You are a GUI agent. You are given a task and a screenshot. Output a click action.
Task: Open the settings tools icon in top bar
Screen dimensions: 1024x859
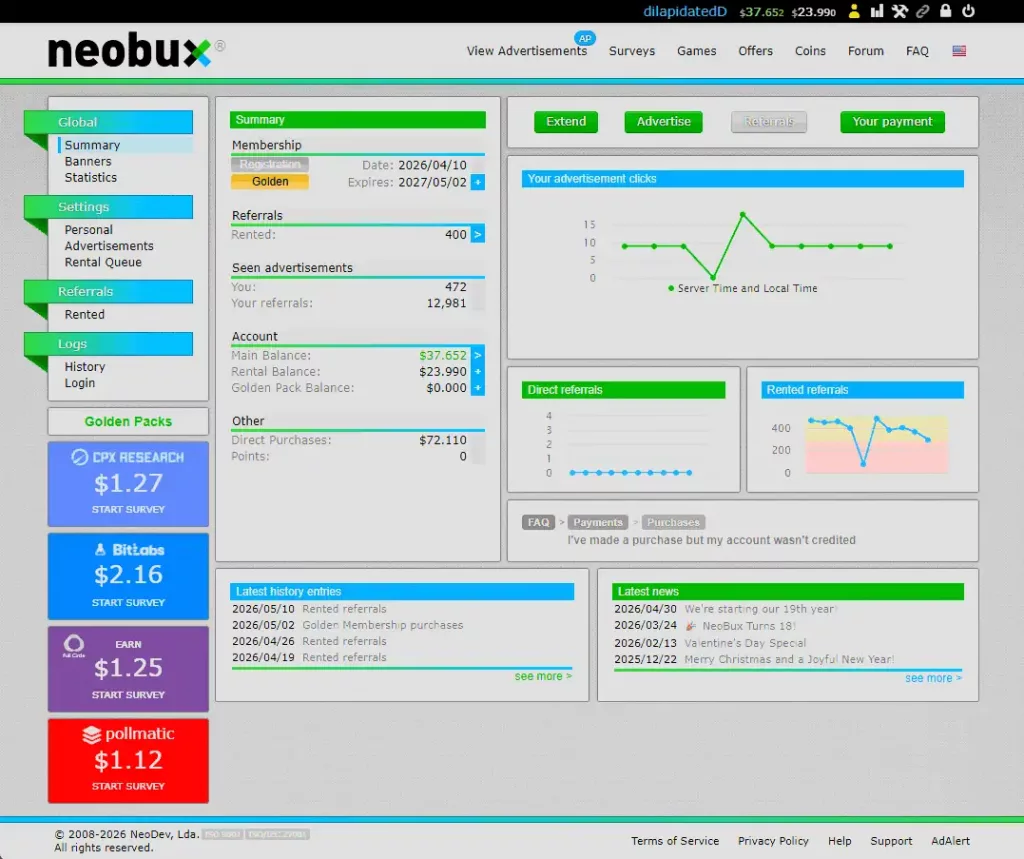coord(899,11)
